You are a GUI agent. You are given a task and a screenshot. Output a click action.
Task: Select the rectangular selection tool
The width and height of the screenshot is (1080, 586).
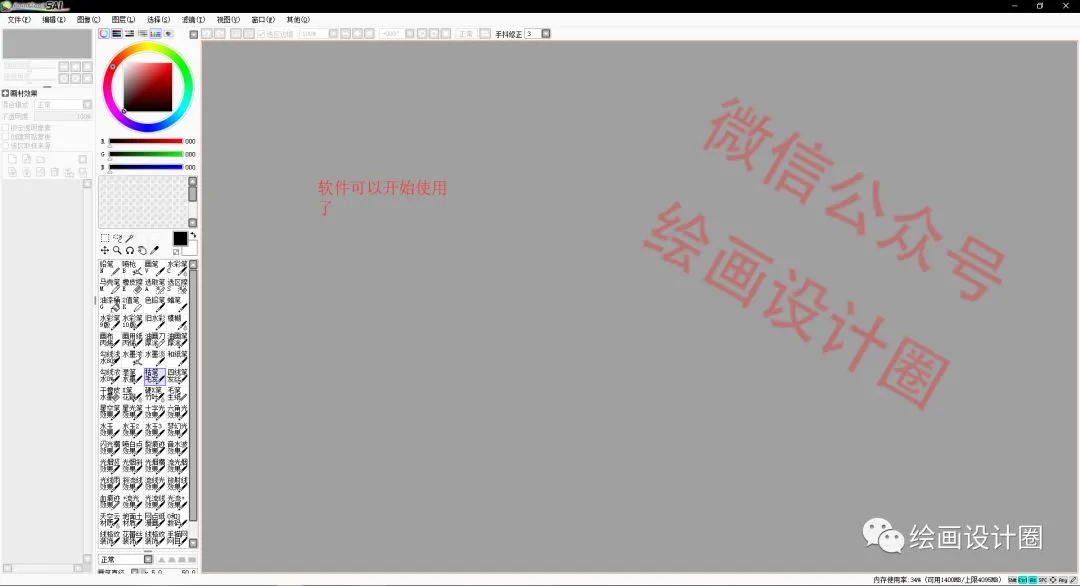(105, 238)
